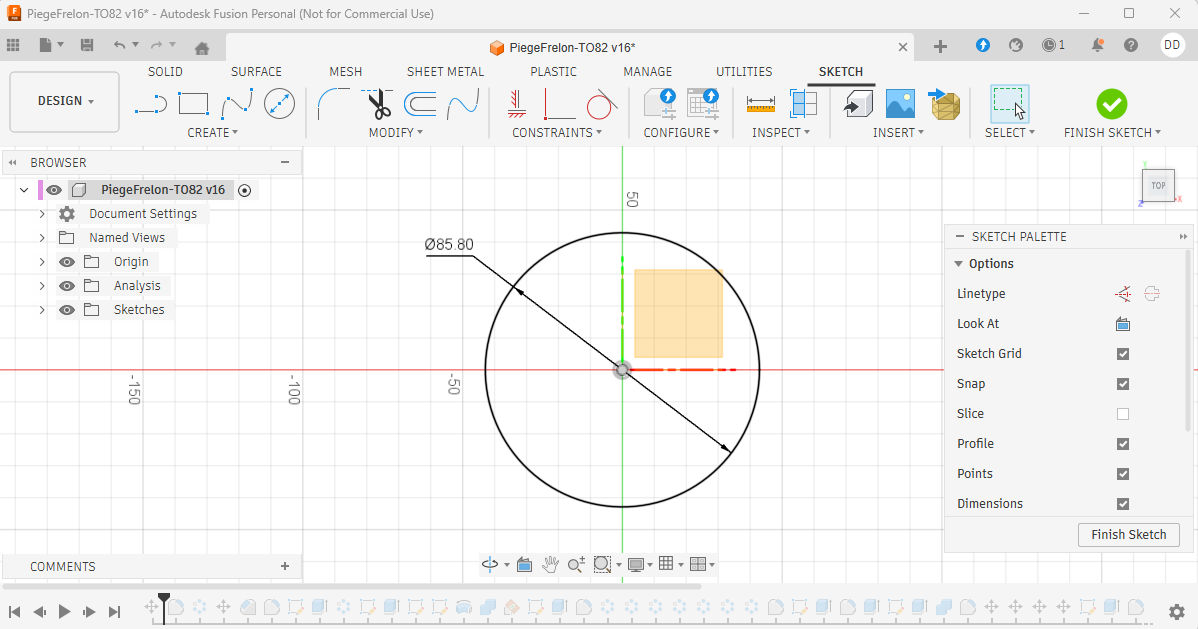Select the 2-Point Rectangle tool

[x=193, y=103]
